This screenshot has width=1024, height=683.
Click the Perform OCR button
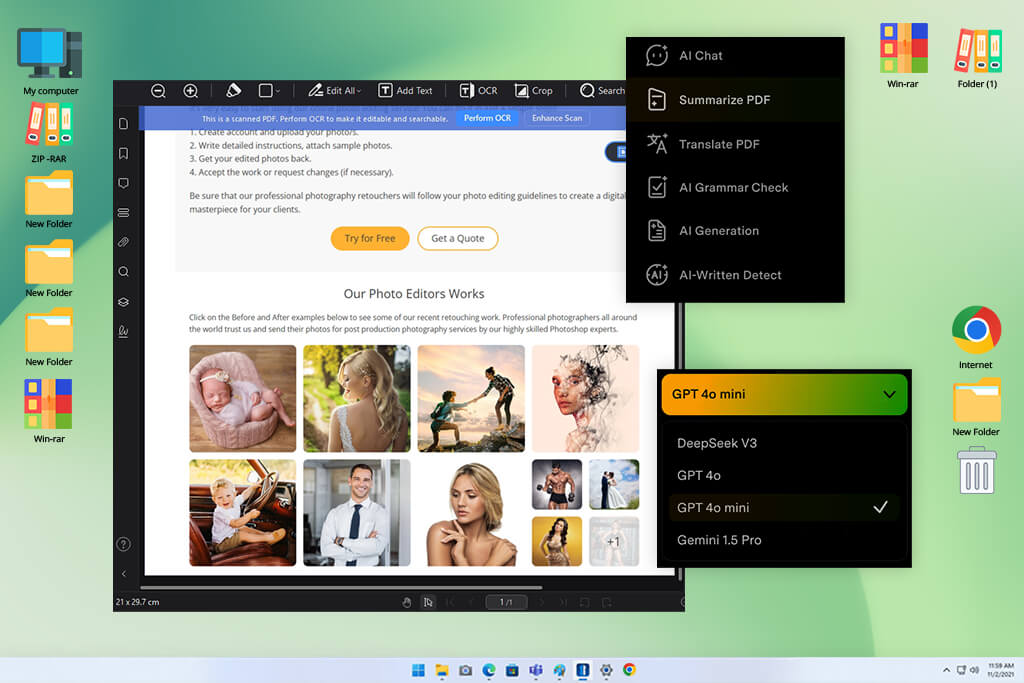point(487,118)
